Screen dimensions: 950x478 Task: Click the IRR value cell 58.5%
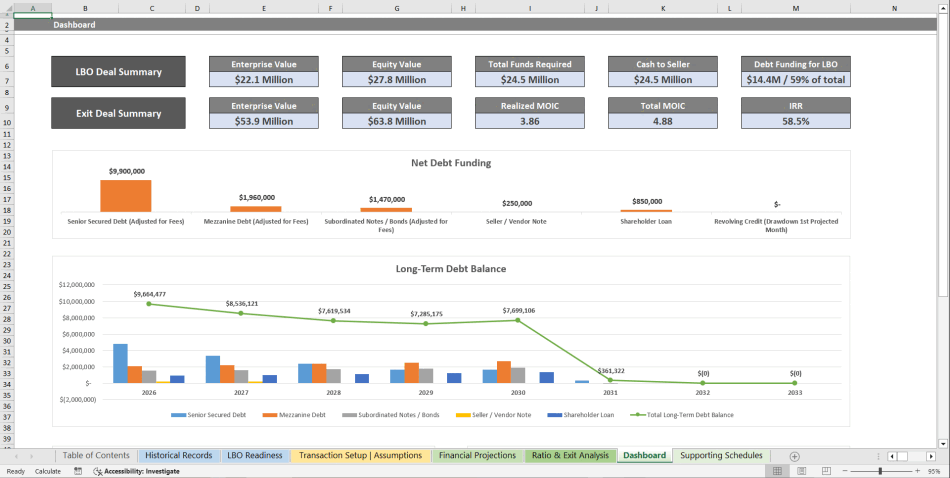795,121
